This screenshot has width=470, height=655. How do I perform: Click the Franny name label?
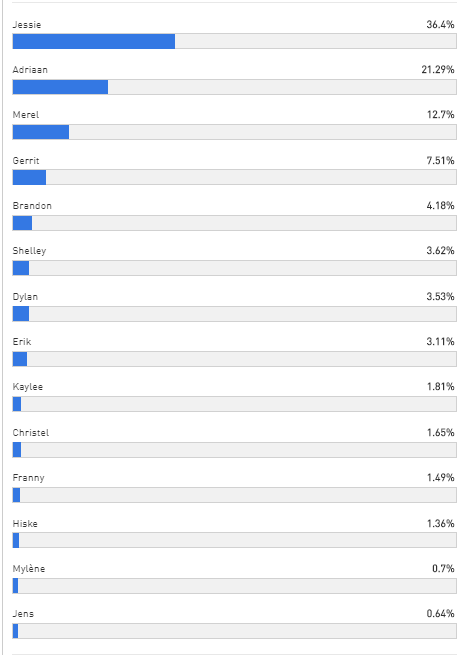pos(28,478)
